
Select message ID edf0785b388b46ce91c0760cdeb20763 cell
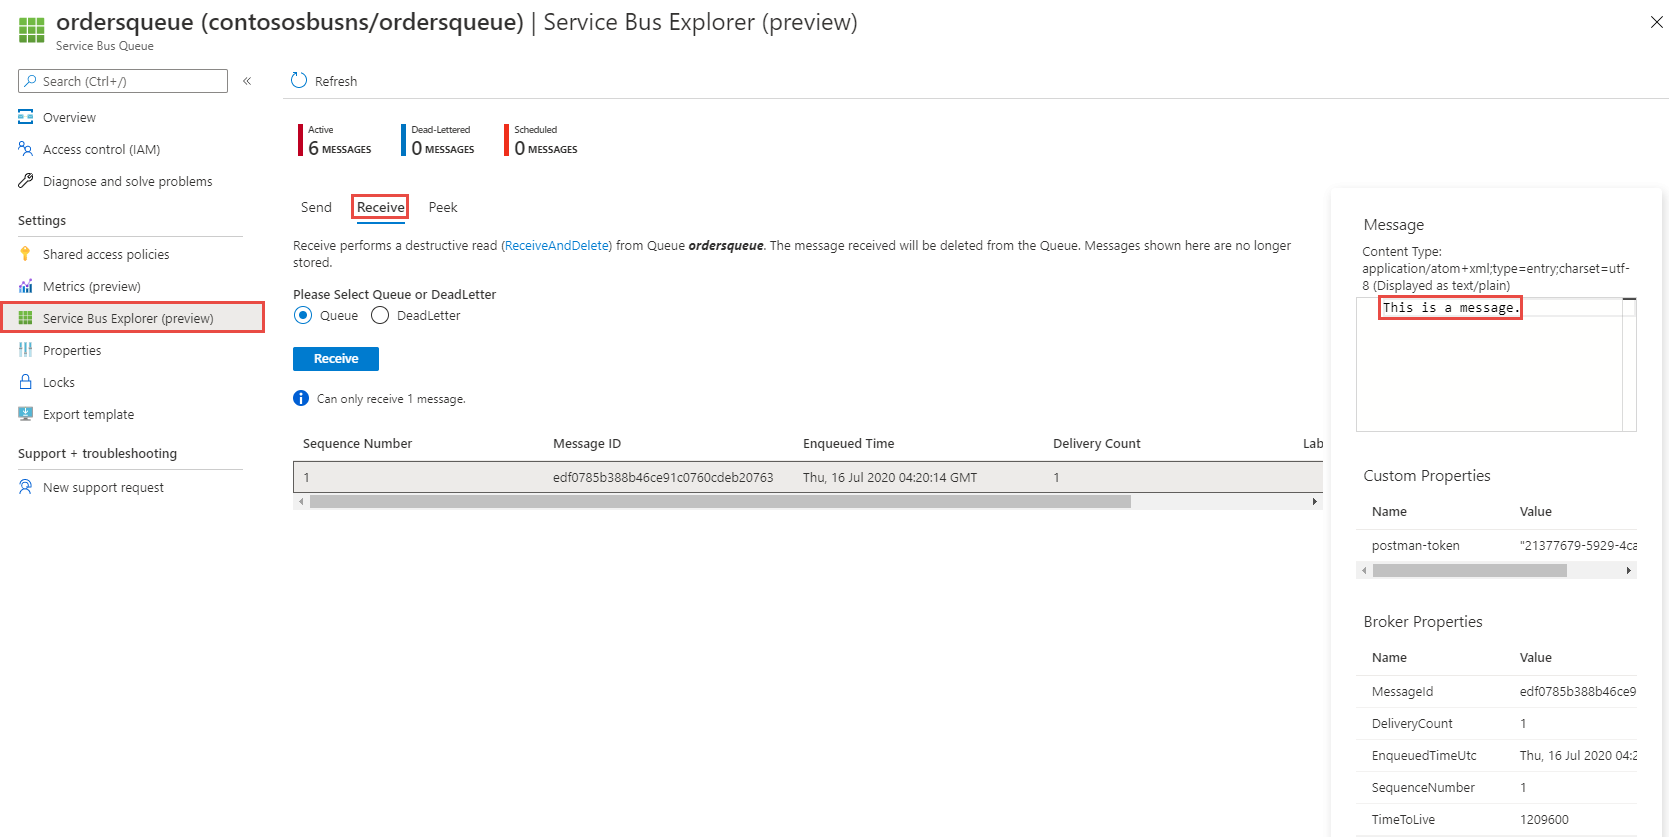coord(663,478)
